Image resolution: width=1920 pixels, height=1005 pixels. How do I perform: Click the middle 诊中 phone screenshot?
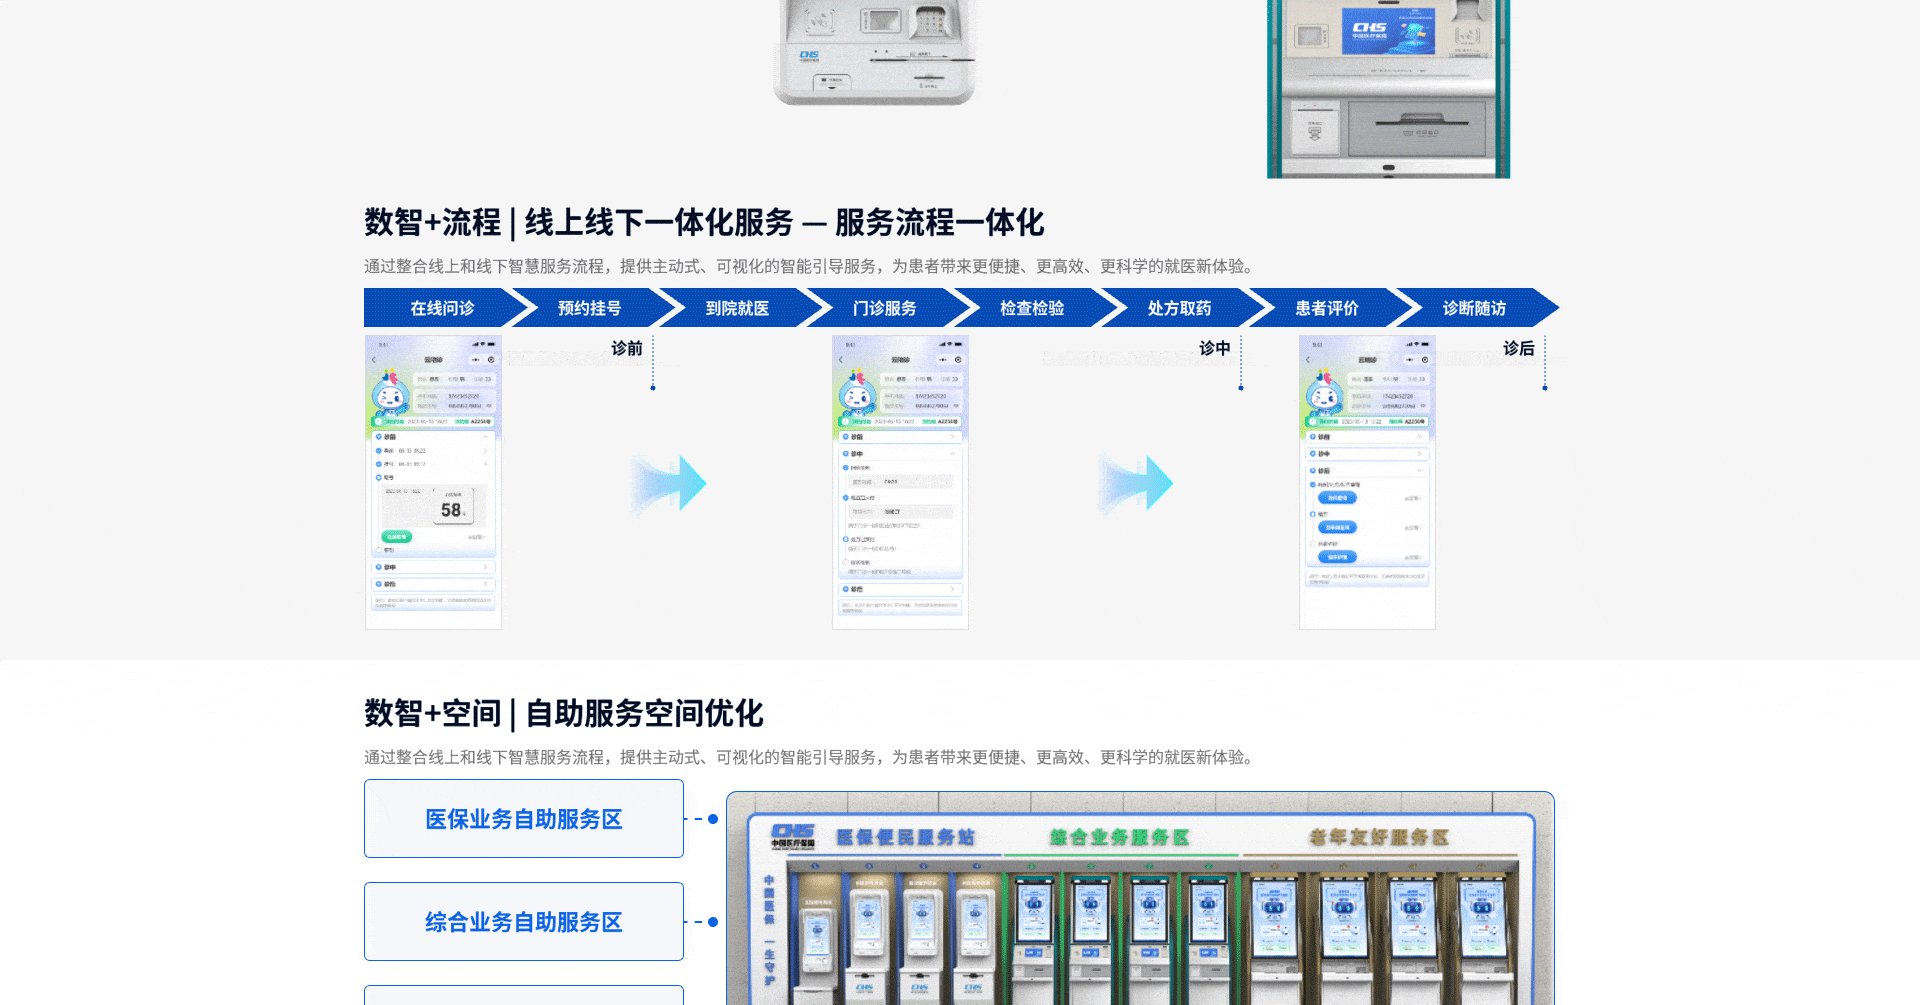click(900, 483)
